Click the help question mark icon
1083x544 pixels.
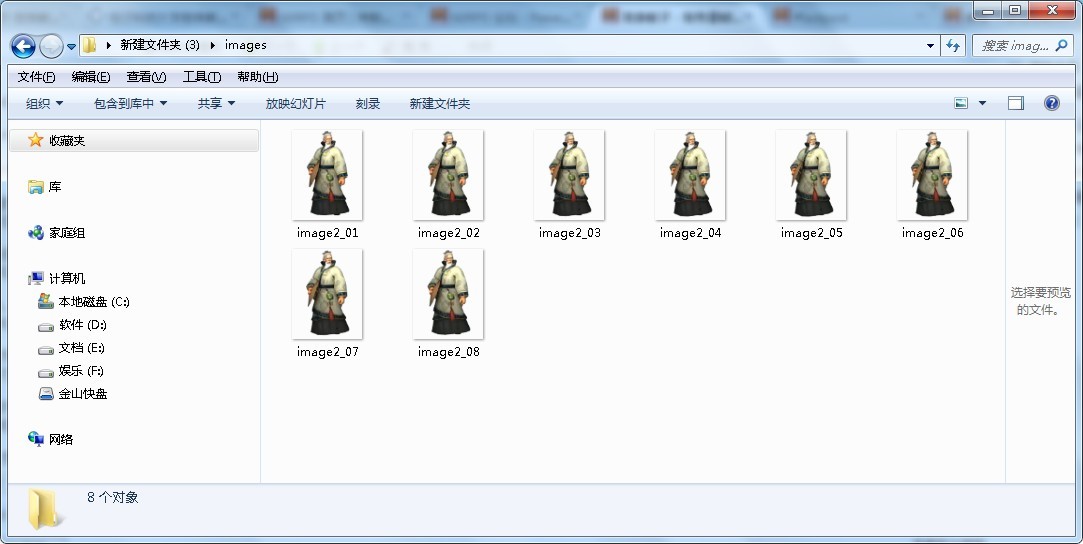point(1051,104)
